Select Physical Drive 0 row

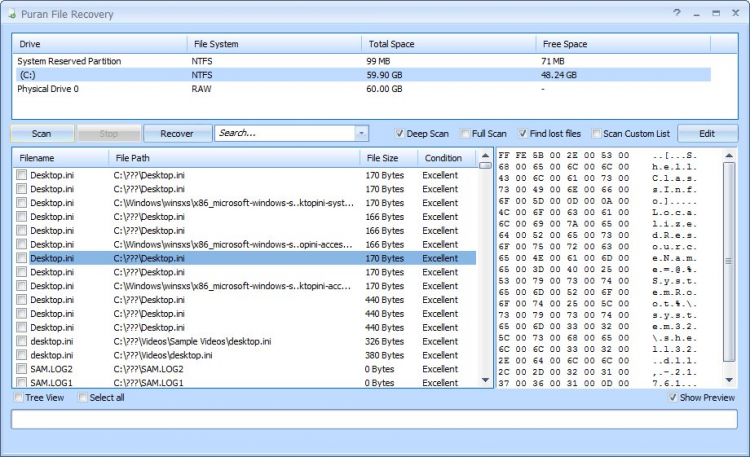pos(48,88)
